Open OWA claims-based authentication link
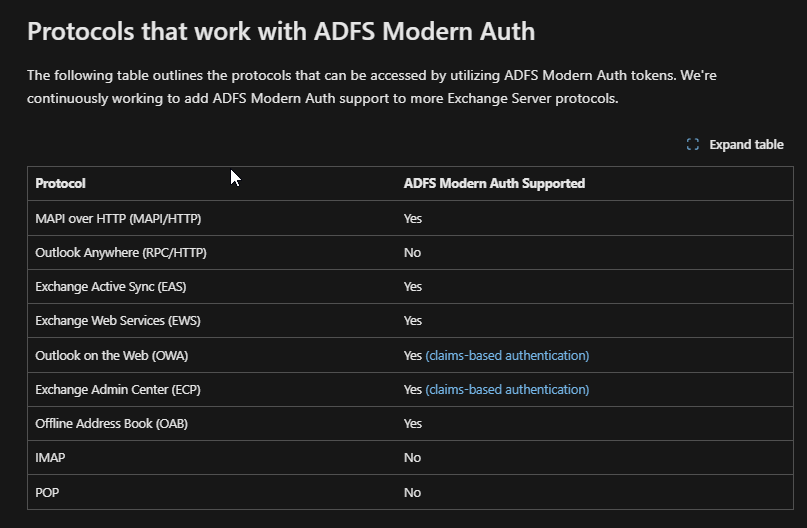Screen dimensions: 807x528 507,356
